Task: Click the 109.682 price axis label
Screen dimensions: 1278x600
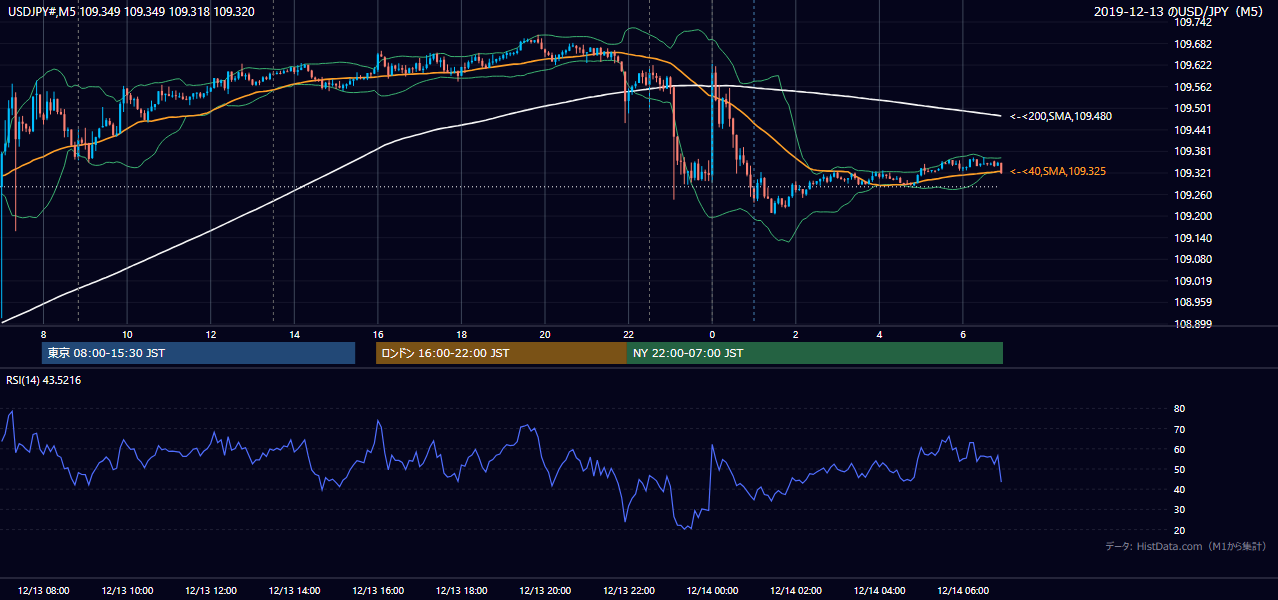Action: (1193, 44)
